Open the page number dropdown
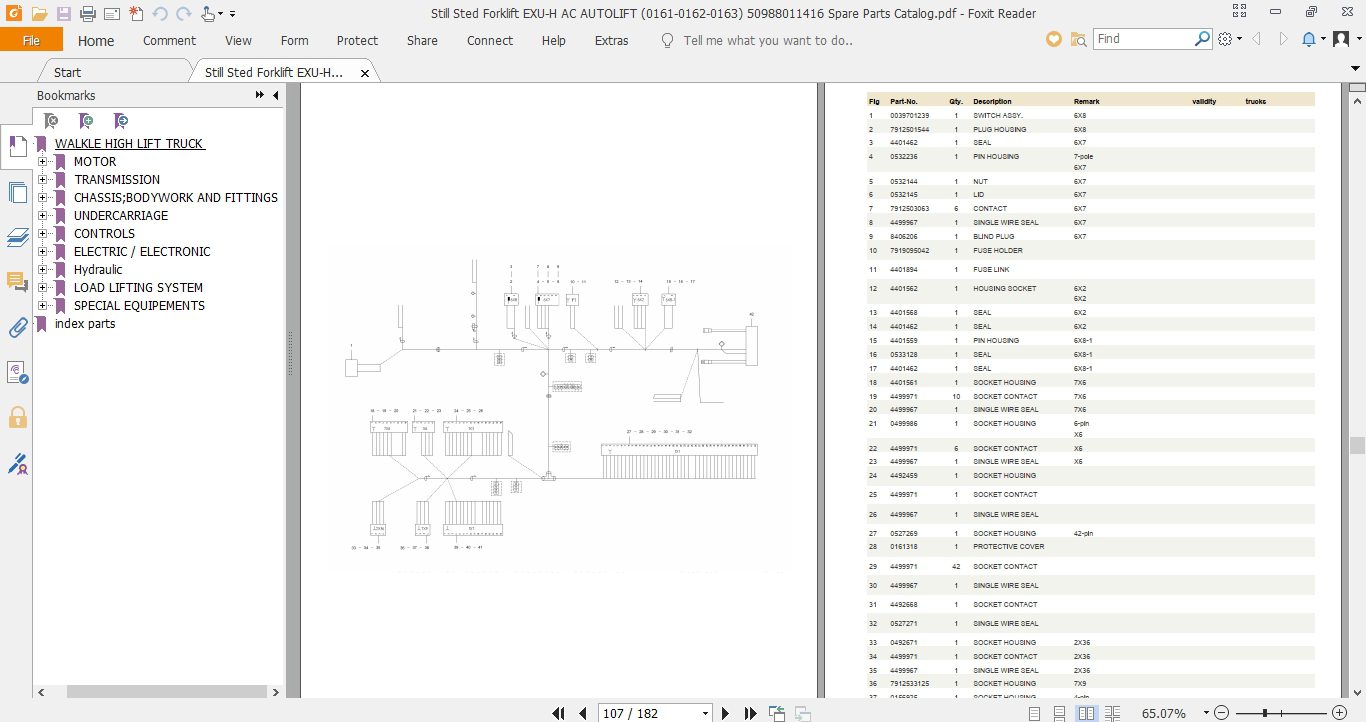The width and height of the screenshot is (1366, 722). pyautogui.click(x=705, y=713)
